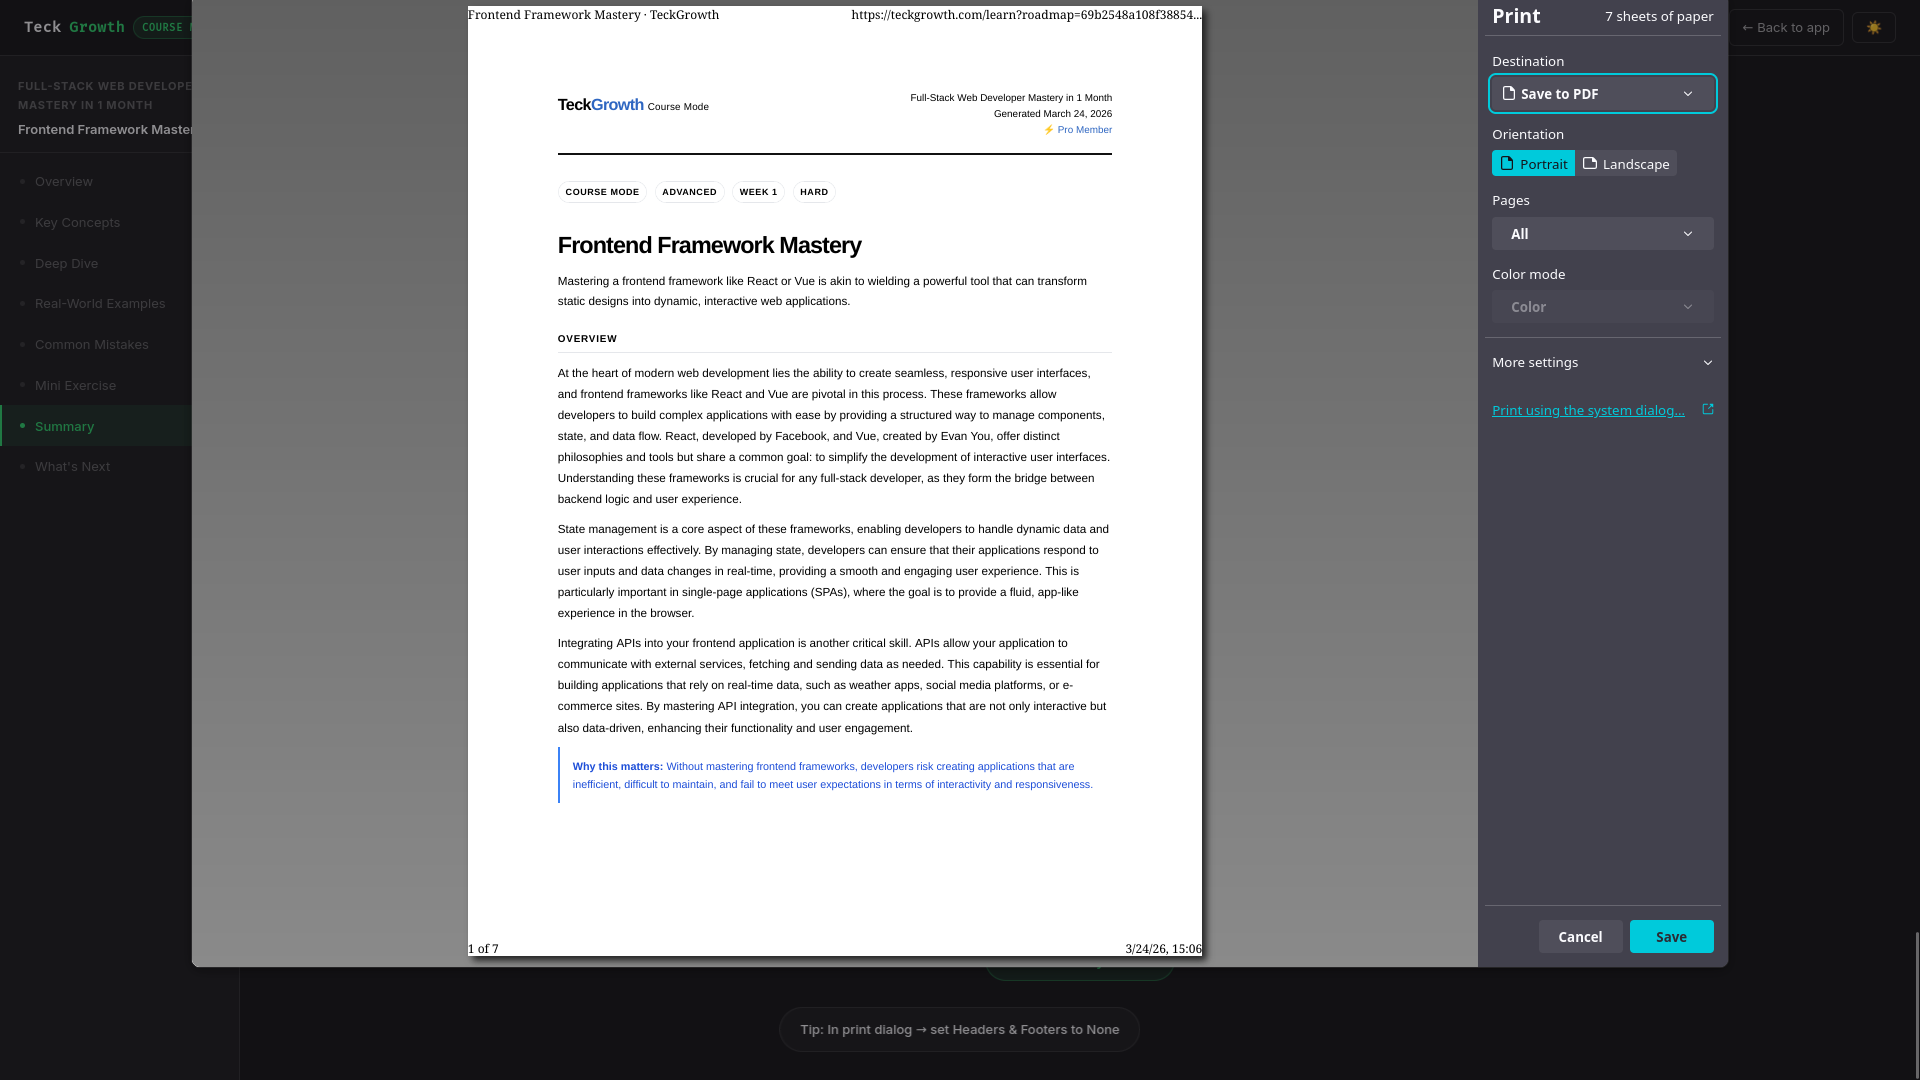
Task: Click the 'Pro Member' label in preview
Action: point(1078,130)
